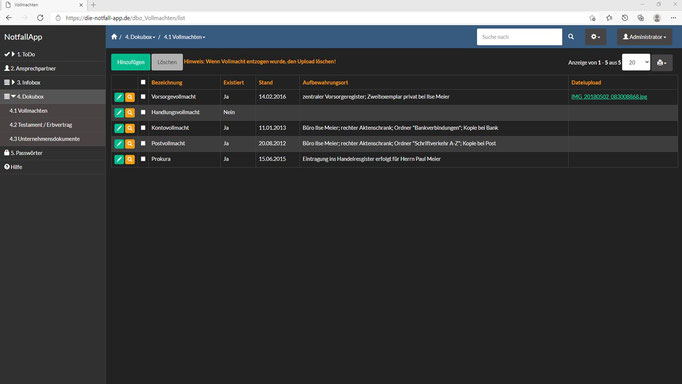Reload the page with browser refresh icon
682x384 pixels.
(40, 18)
